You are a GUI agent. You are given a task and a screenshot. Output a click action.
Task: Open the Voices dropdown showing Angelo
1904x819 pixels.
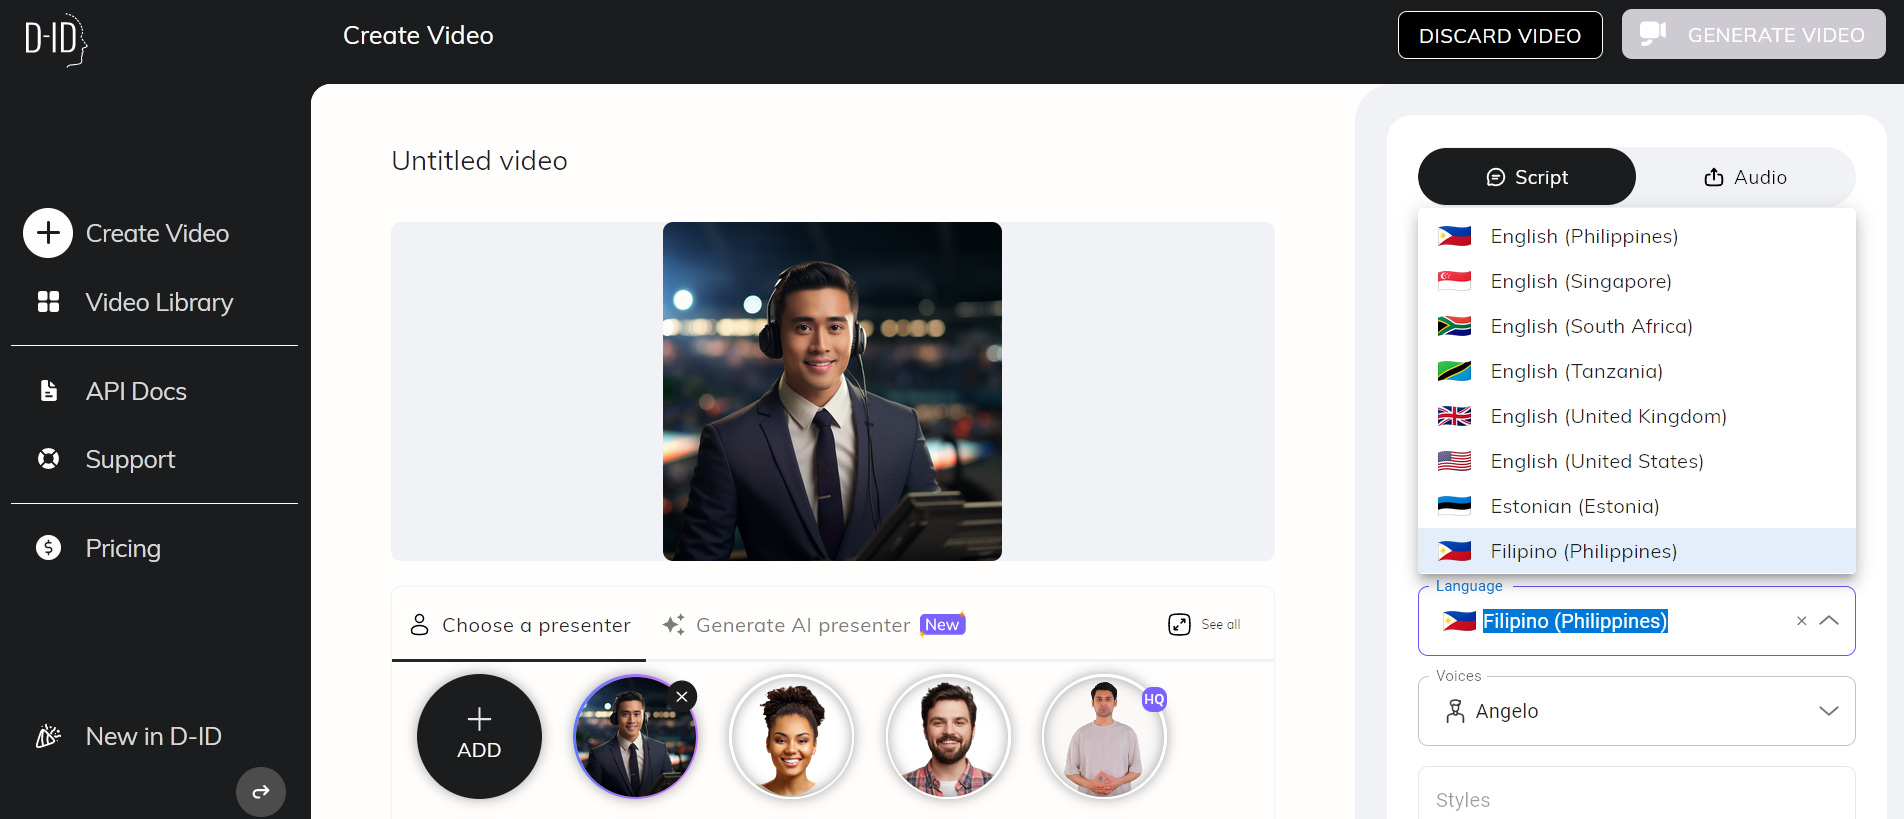pyautogui.click(x=1637, y=711)
